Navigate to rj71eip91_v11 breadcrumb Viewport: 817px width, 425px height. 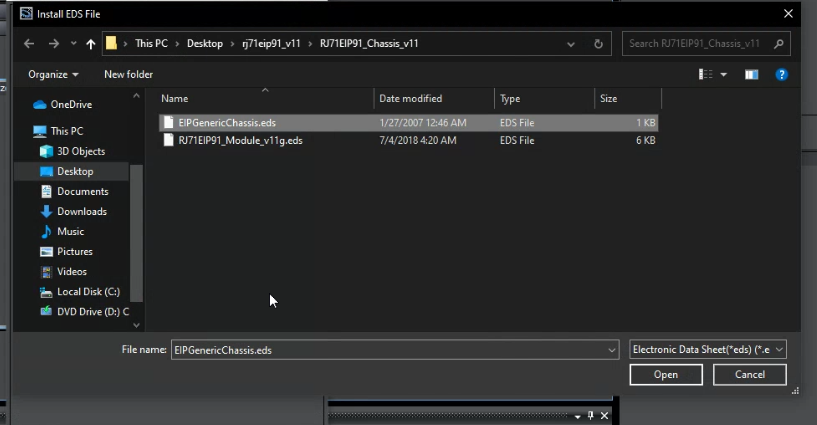click(x=271, y=43)
